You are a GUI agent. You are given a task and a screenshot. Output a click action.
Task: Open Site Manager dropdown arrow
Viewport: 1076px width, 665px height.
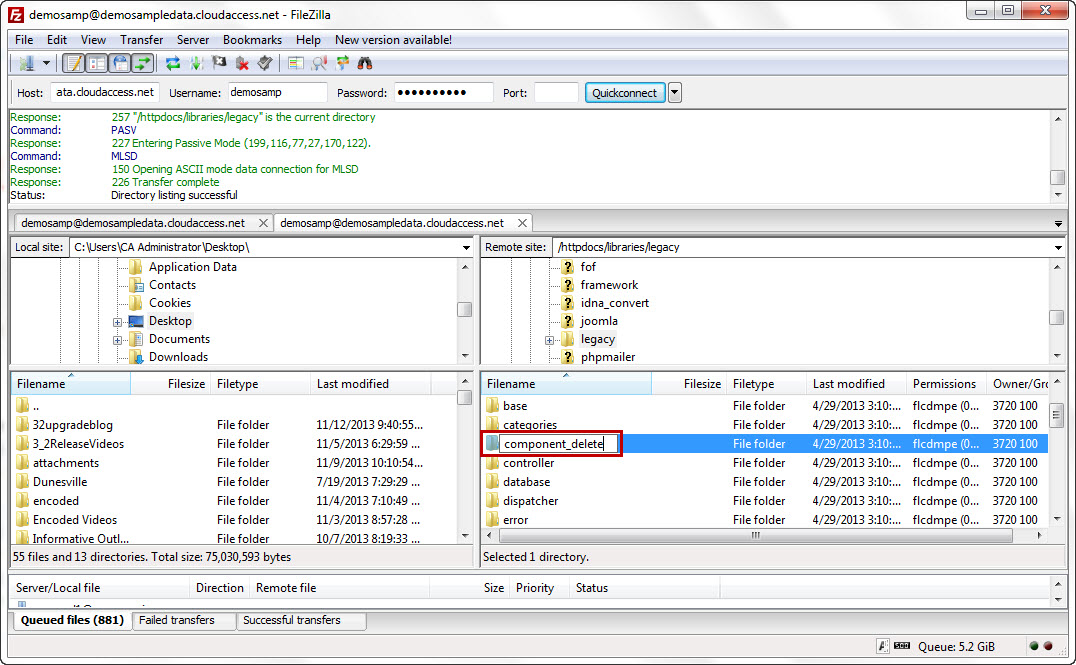[x=46, y=63]
